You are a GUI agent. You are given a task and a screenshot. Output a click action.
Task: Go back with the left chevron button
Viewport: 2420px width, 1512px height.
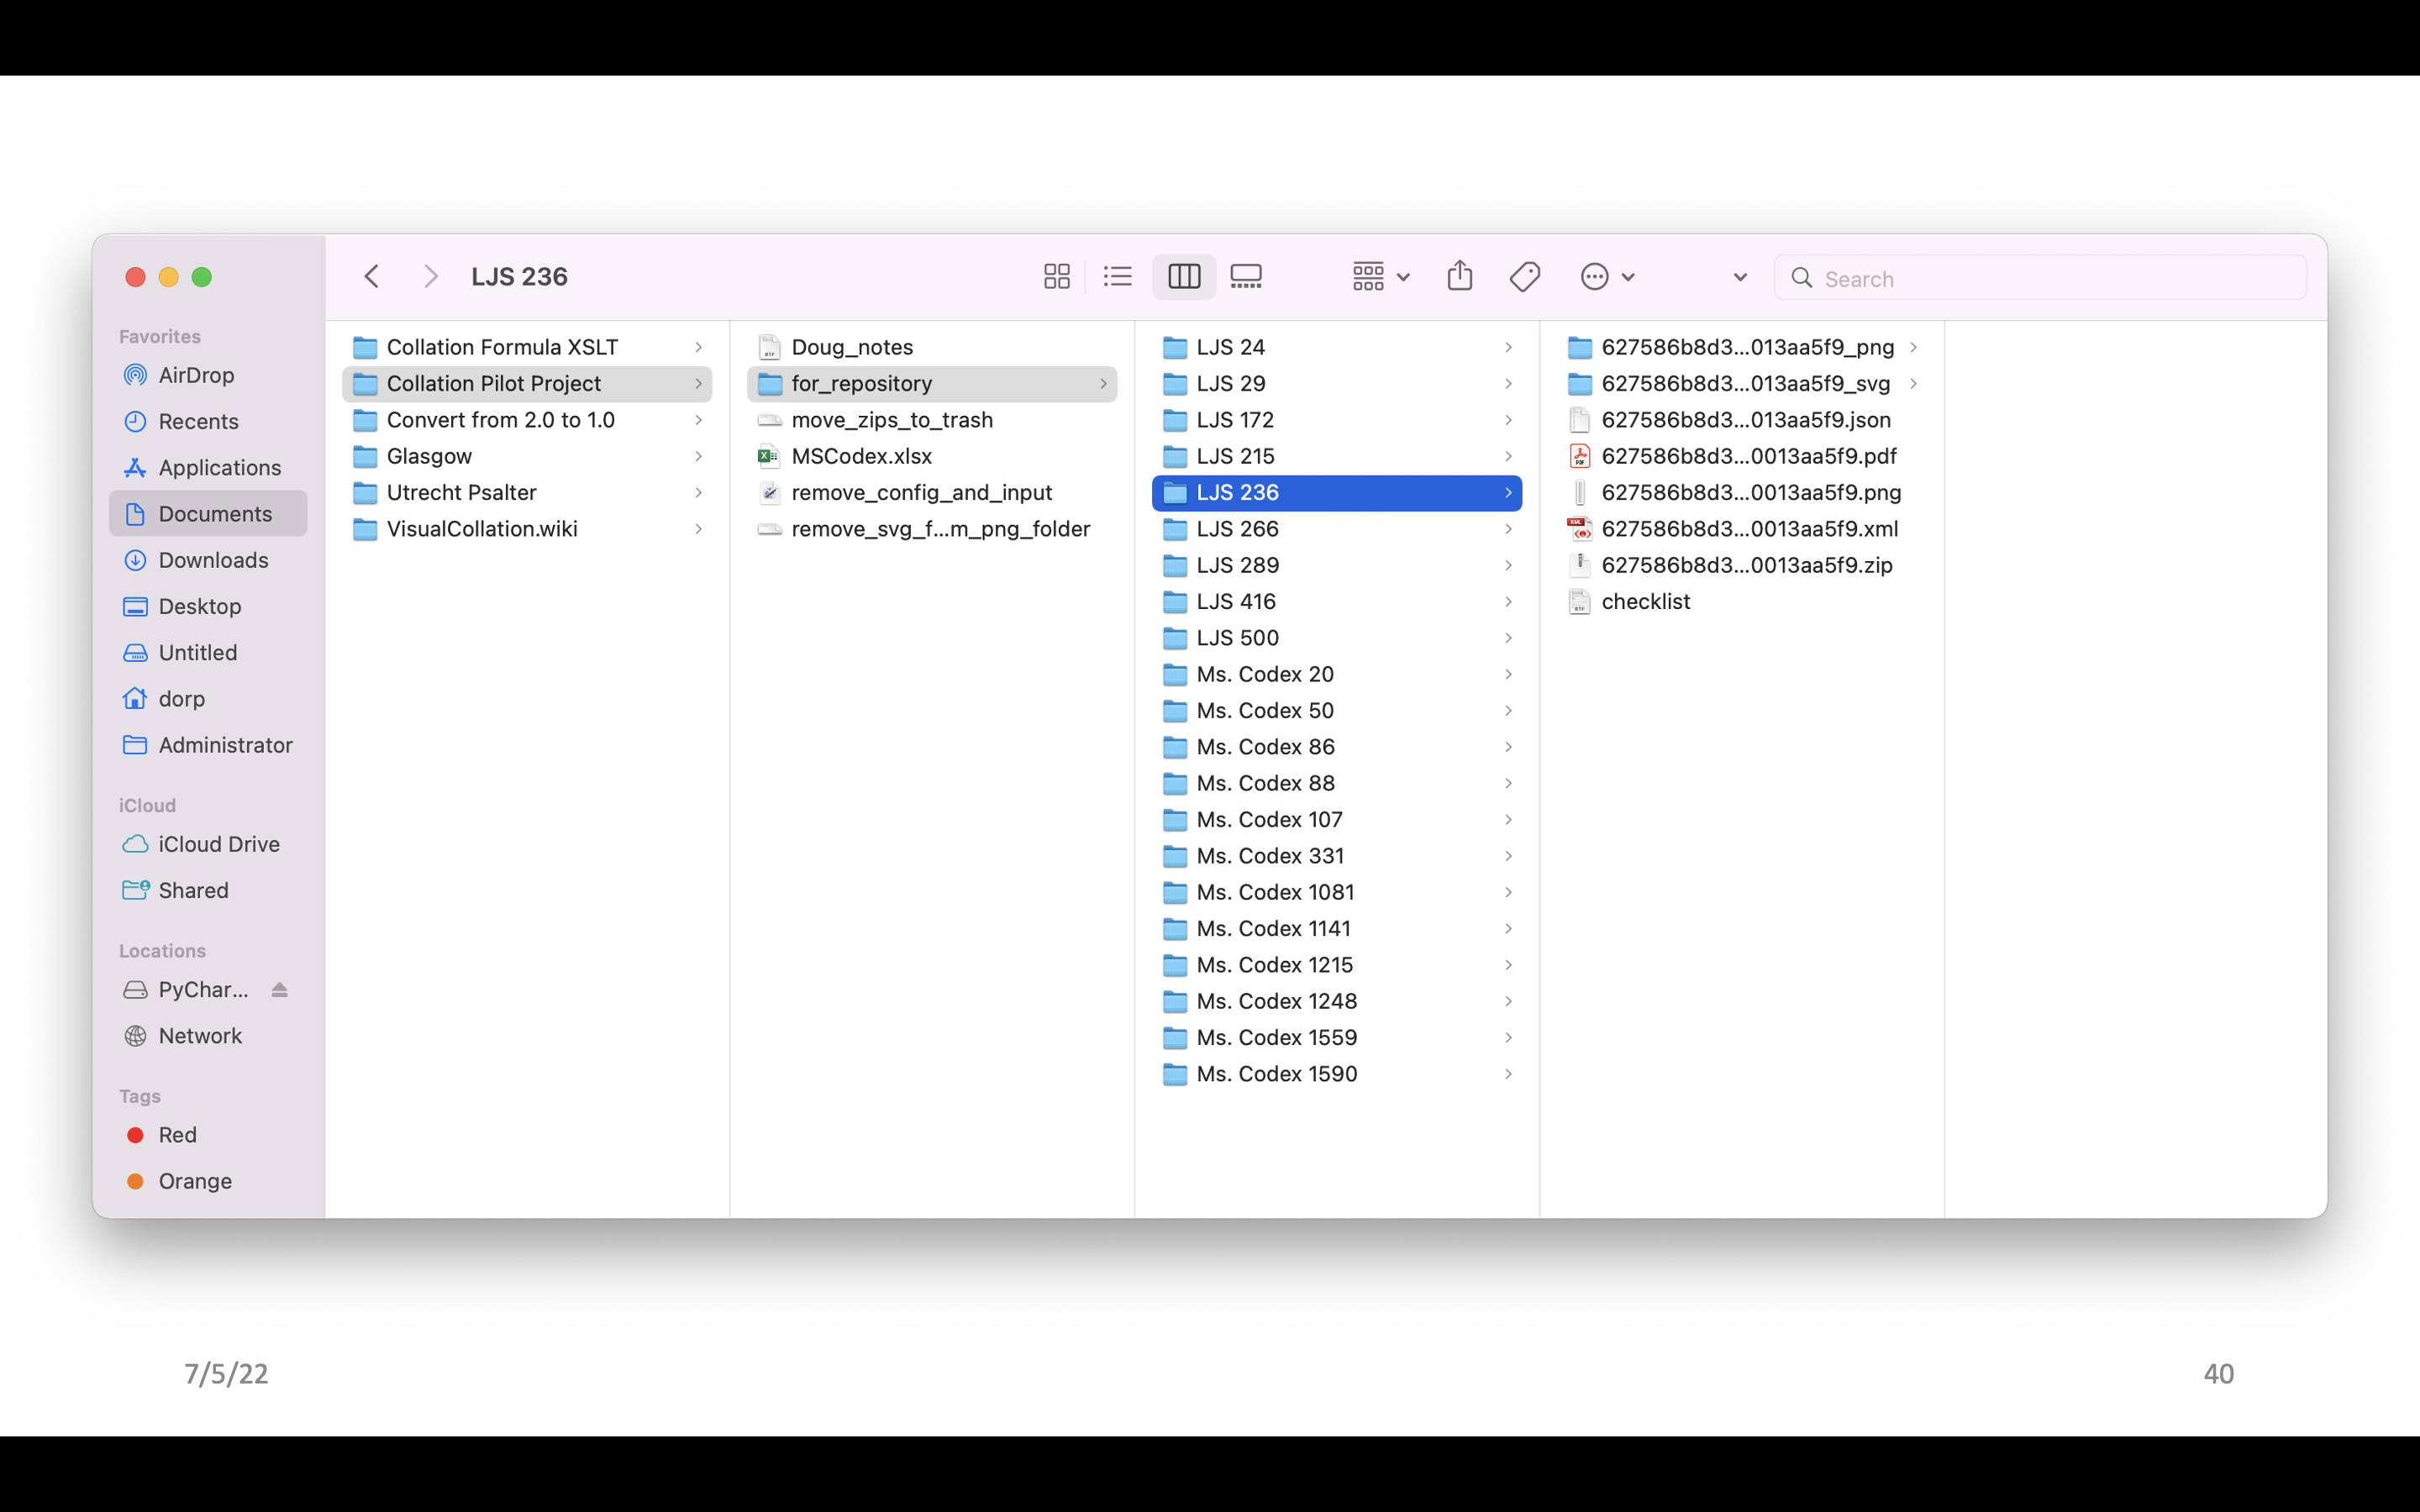tap(372, 277)
